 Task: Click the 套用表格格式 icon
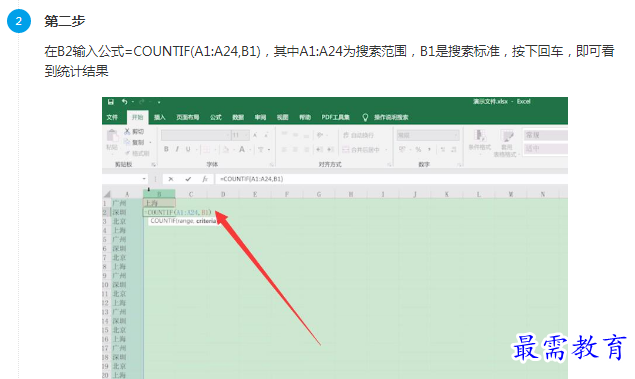(x=506, y=143)
